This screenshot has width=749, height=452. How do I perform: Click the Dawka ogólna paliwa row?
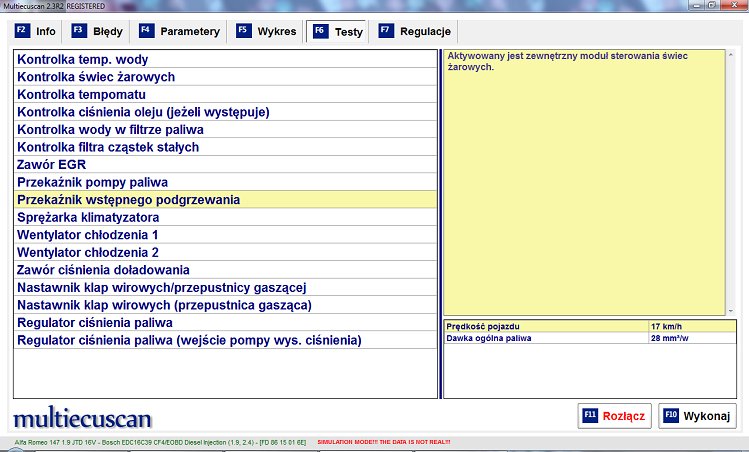click(590, 338)
